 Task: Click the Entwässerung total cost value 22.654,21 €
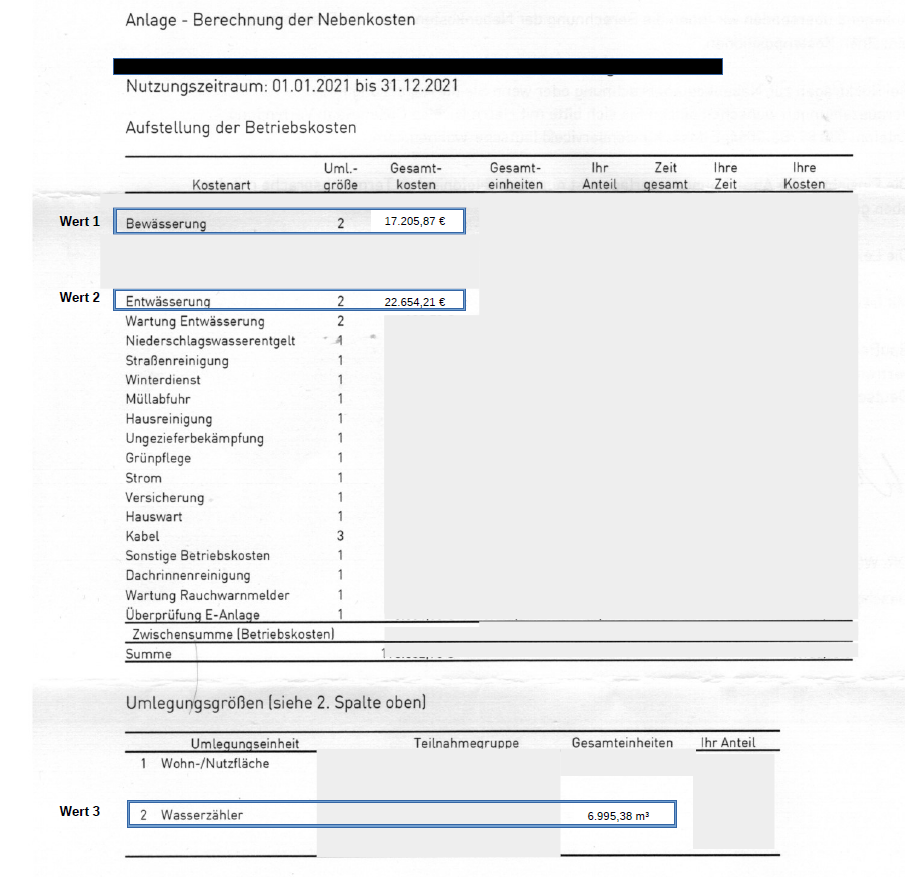(x=415, y=301)
